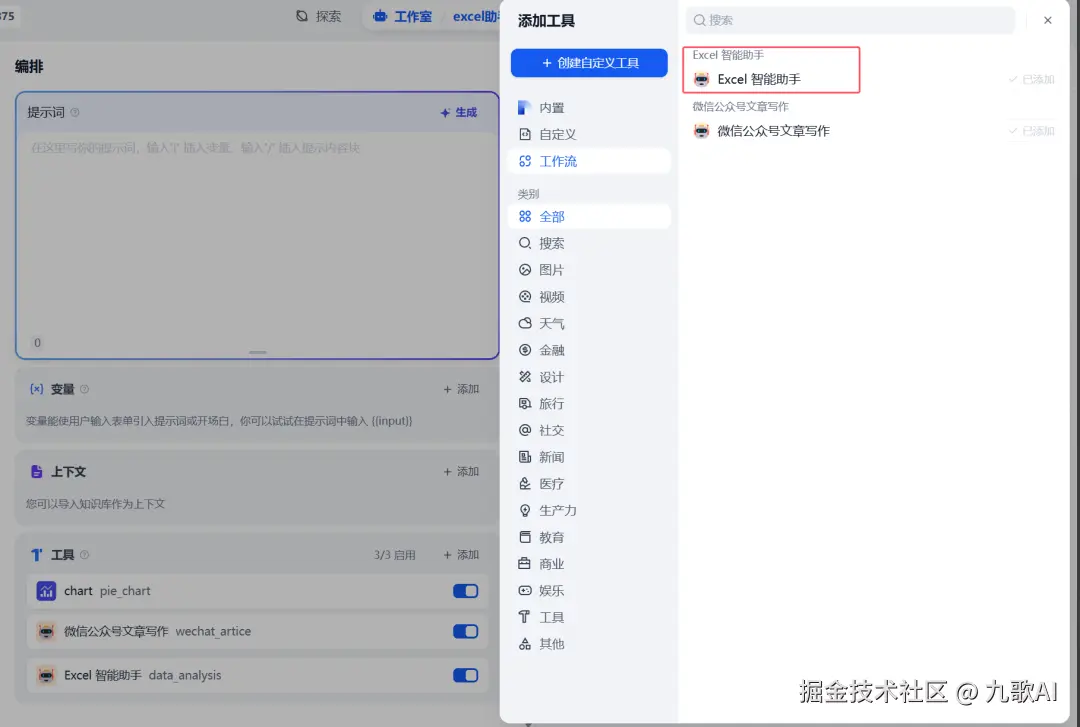The width and height of the screenshot is (1080, 727).
Task: Toggle off the chart pie_chart tool
Action: click(466, 591)
